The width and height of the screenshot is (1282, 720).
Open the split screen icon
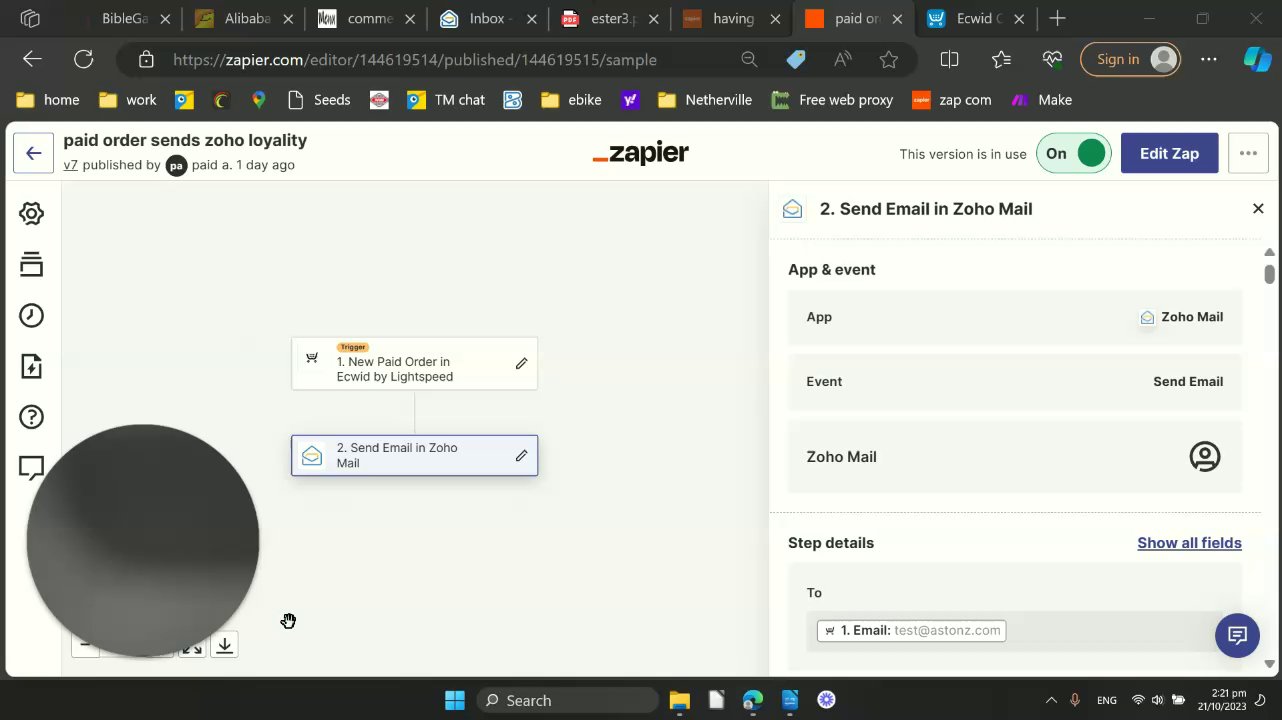(950, 59)
